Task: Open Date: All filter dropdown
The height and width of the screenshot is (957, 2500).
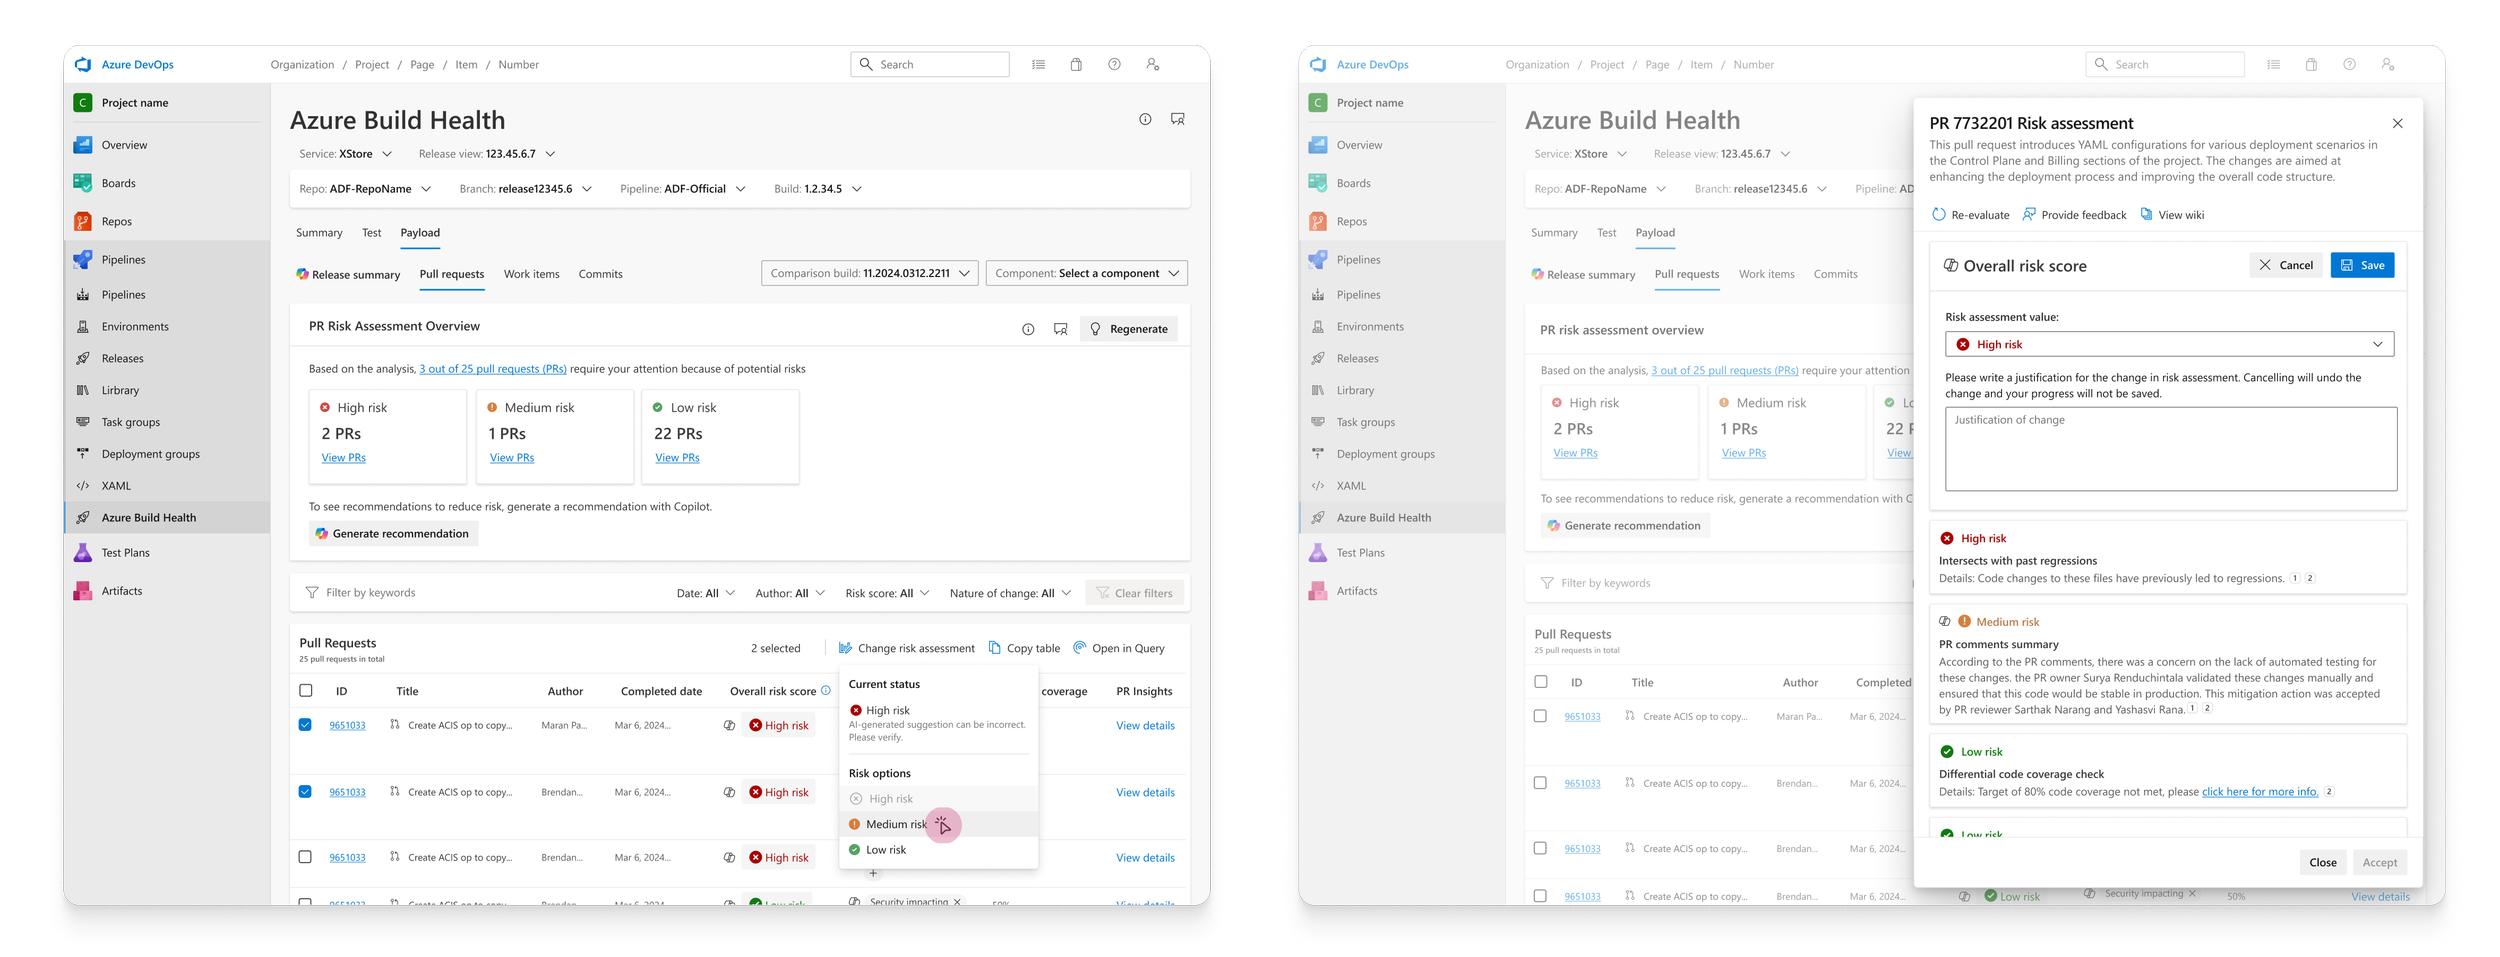Action: [705, 593]
